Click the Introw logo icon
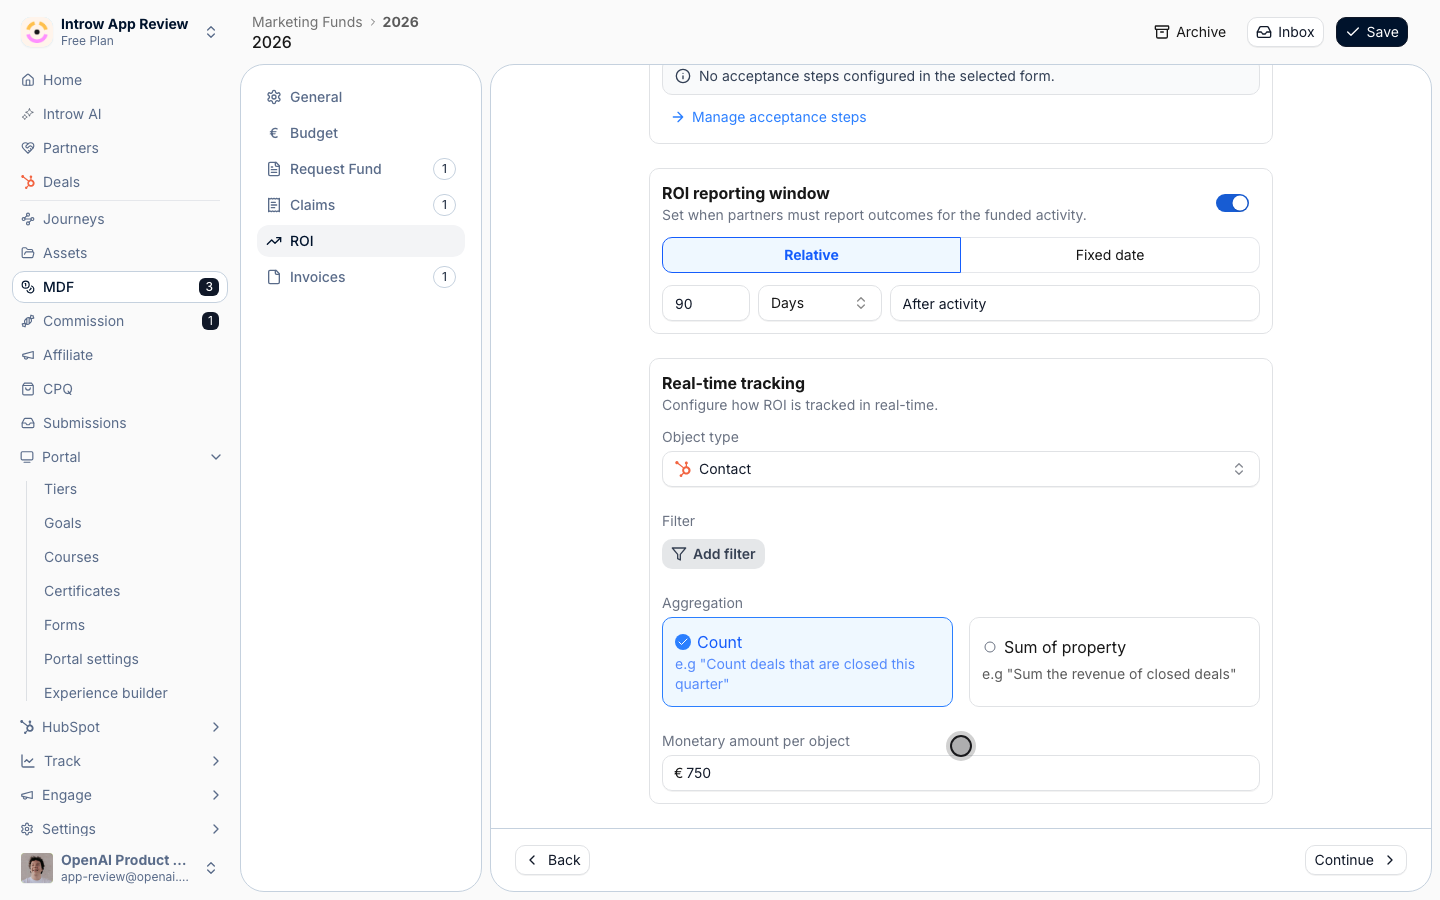Screen dimensions: 1440x900 coord(37,32)
